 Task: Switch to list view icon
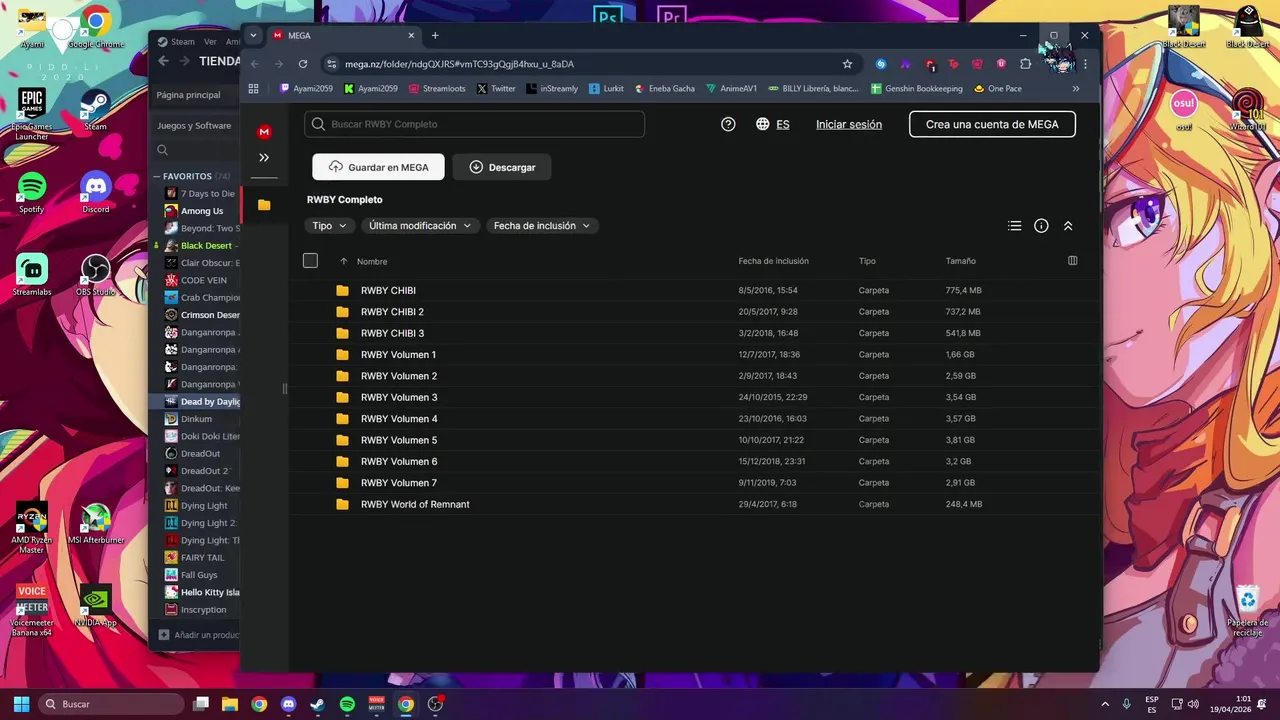[1015, 226]
